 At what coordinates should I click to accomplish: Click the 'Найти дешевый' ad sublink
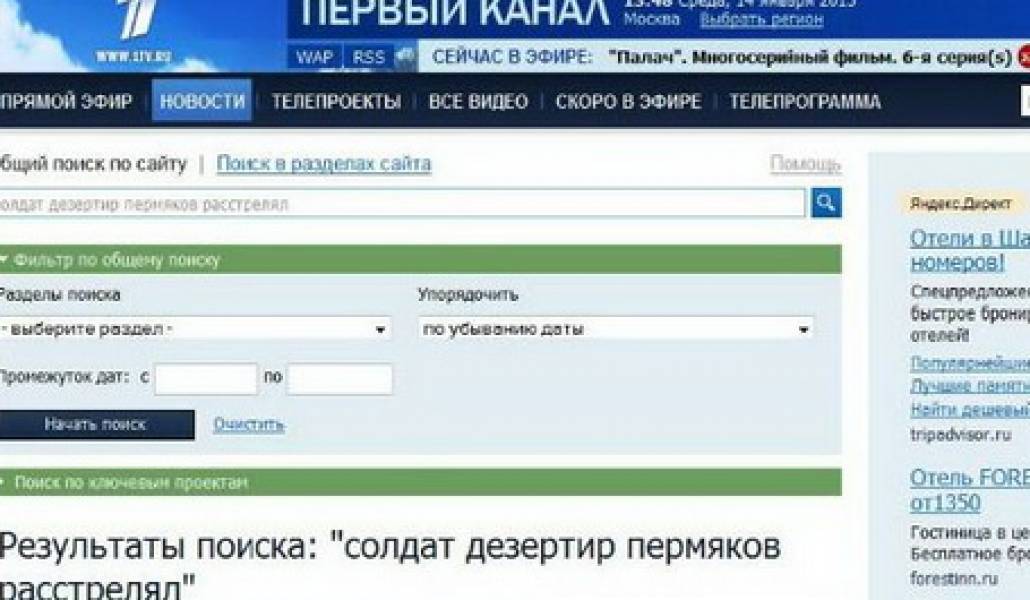970,410
